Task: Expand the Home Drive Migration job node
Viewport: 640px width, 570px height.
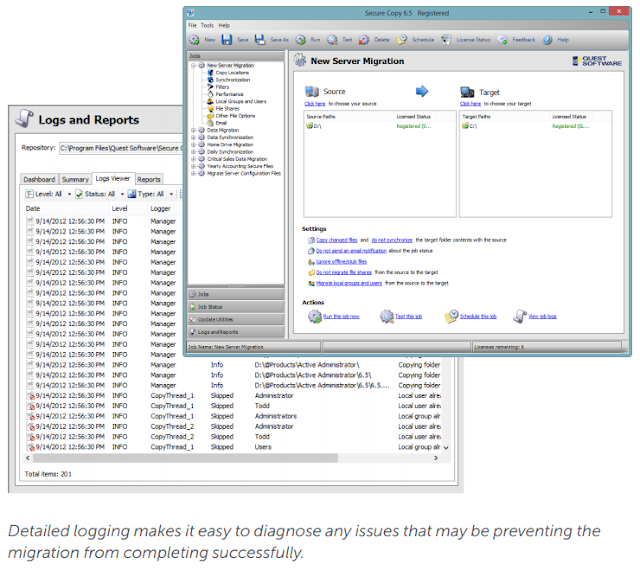Action: (x=194, y=145)
